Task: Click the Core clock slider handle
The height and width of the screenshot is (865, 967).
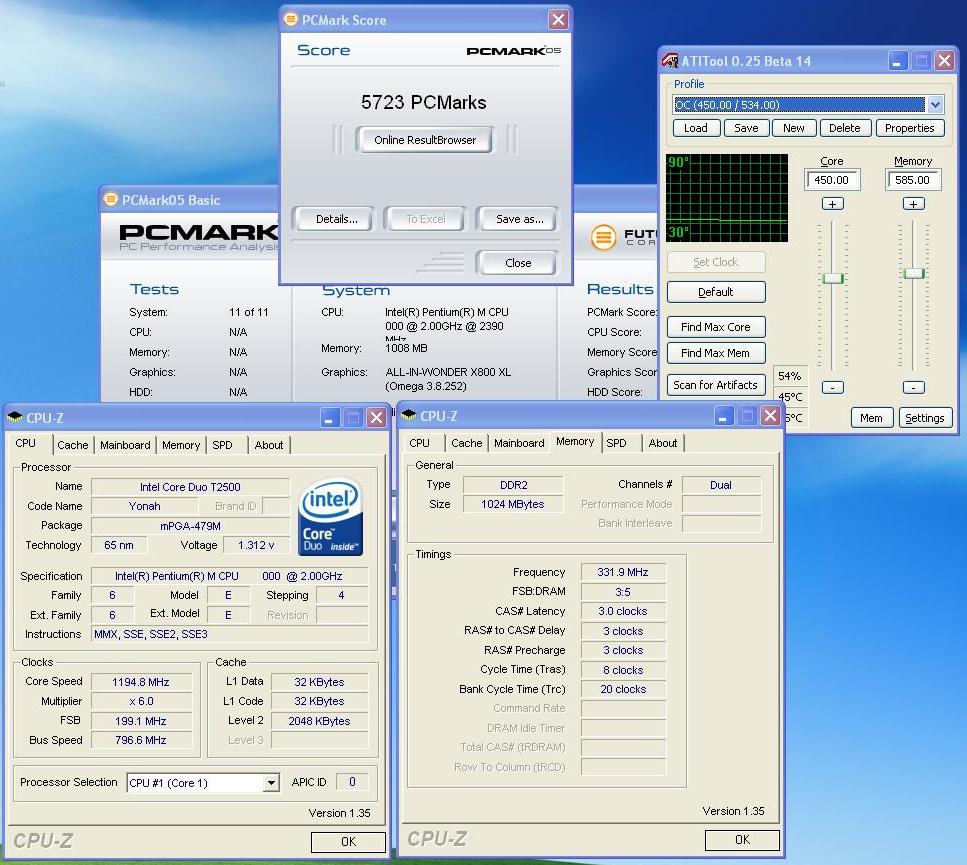Action: tap(833, 278)
